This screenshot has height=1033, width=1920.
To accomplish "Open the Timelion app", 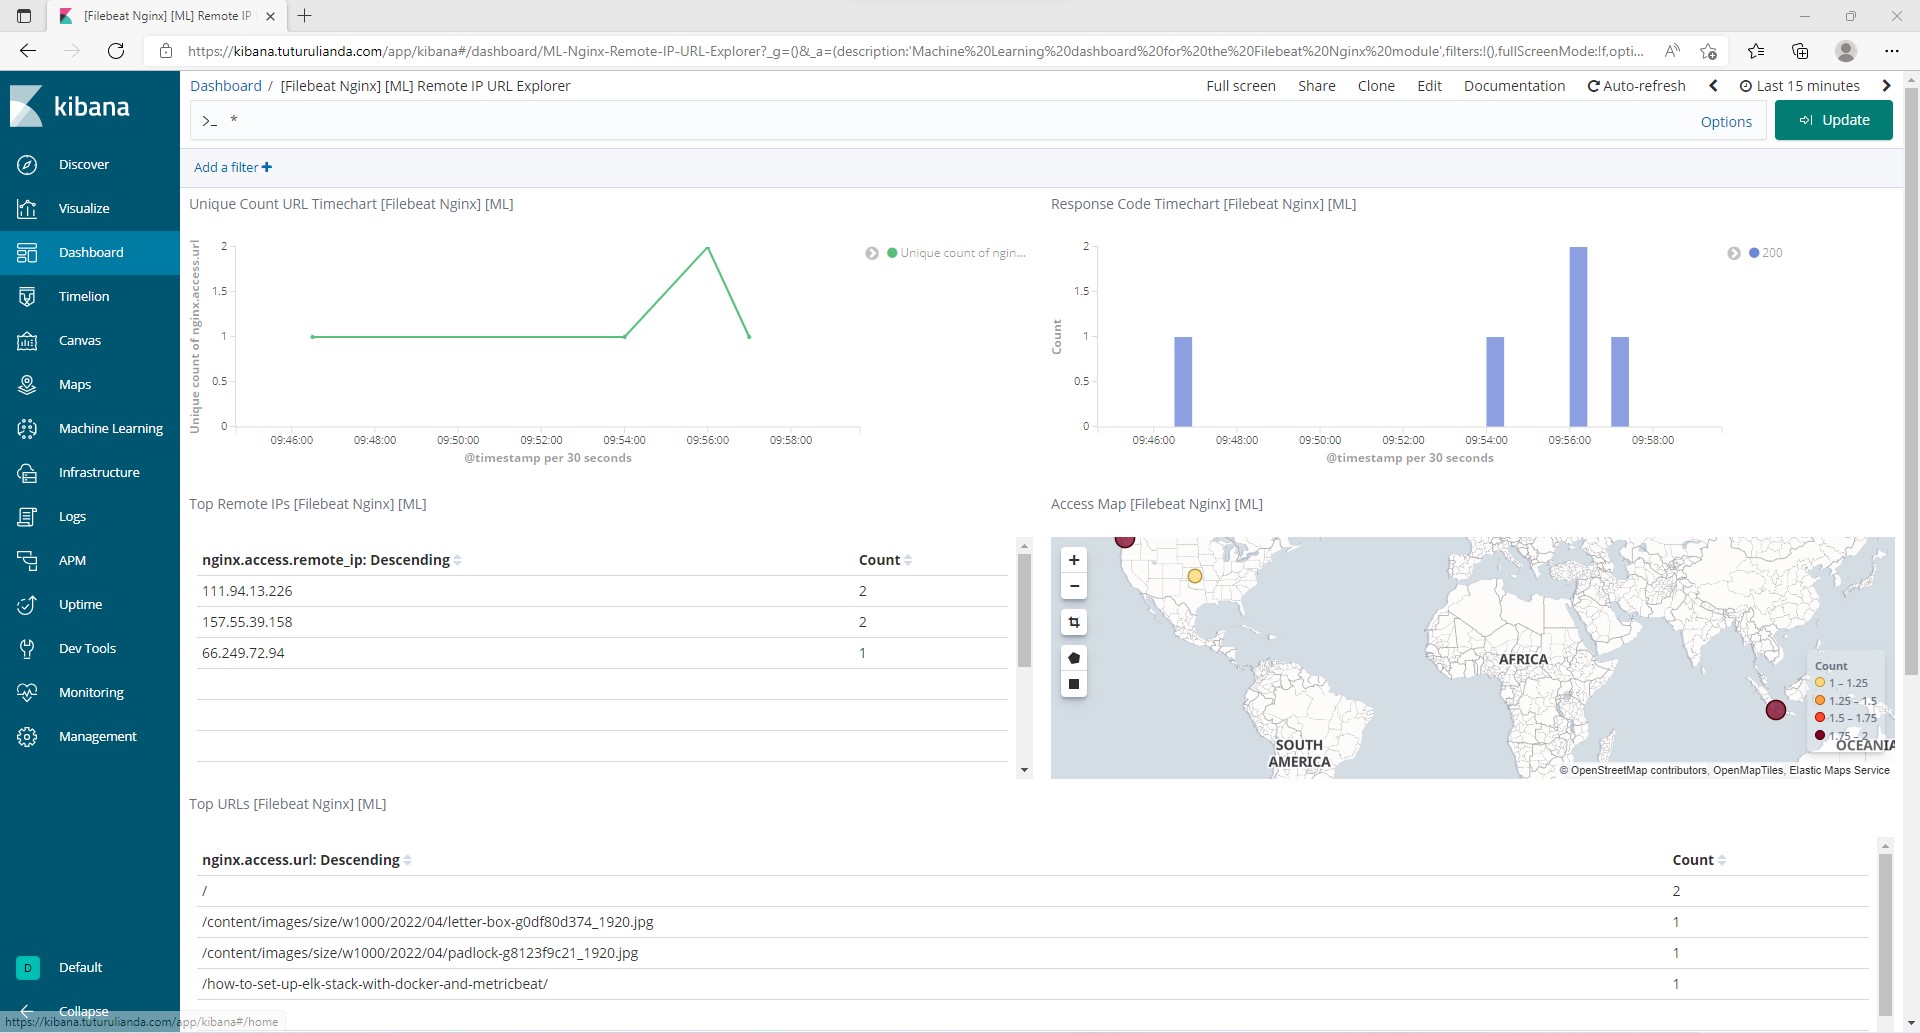I will click(84, 296).
